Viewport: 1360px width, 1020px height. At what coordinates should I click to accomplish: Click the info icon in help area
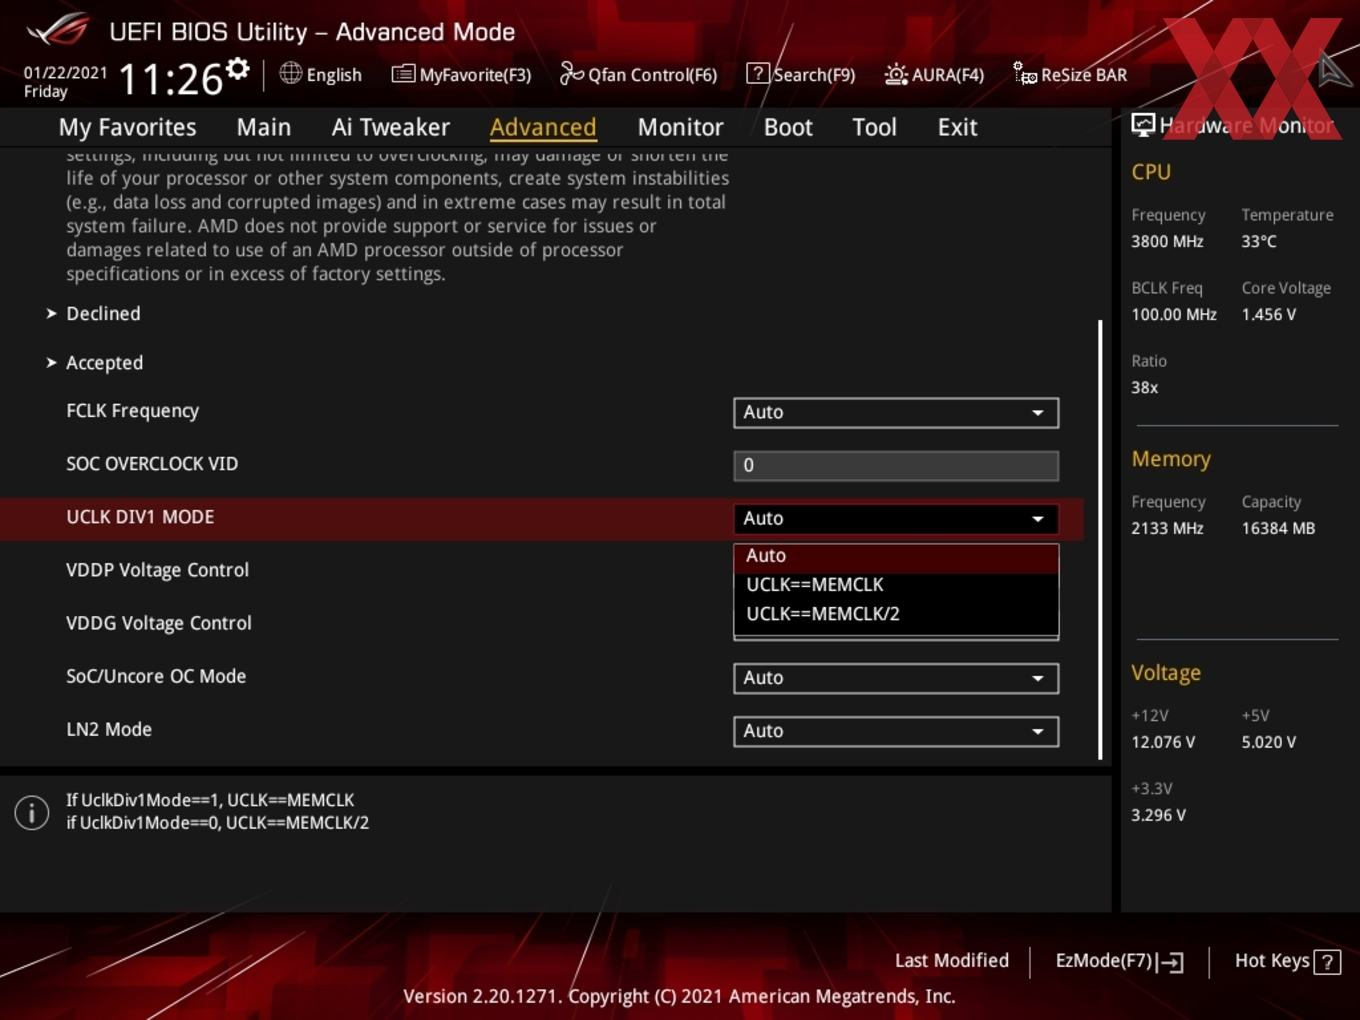click(x=32, y=812)
